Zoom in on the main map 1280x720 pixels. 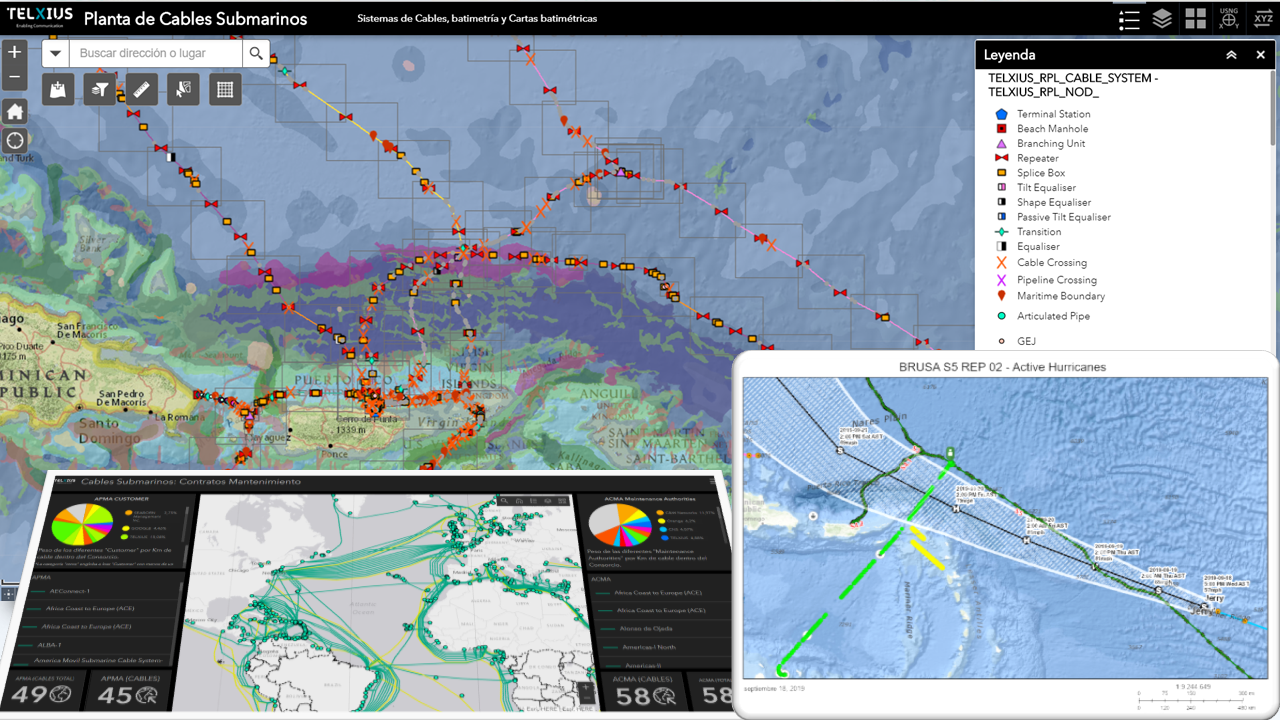14,53
